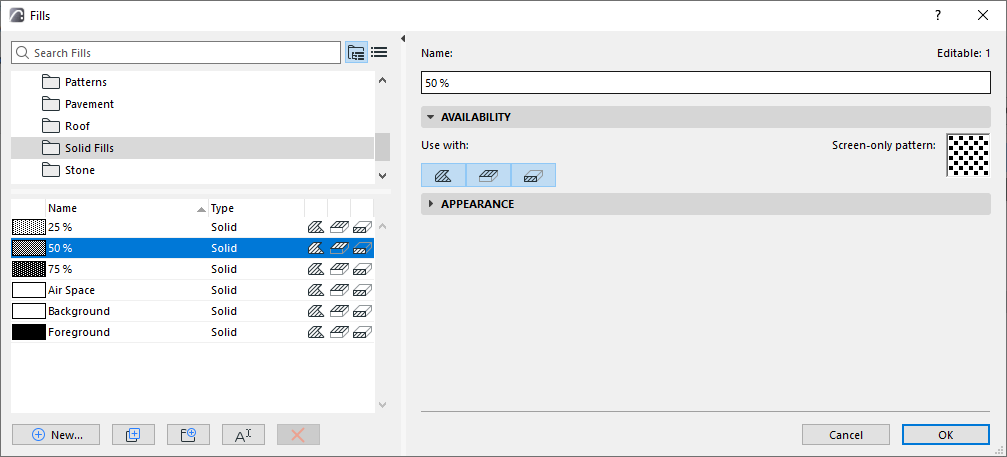This screenshot has width=1007, height=457.
Task: Click the Search Fills field
Action: (x=176, y=53)
